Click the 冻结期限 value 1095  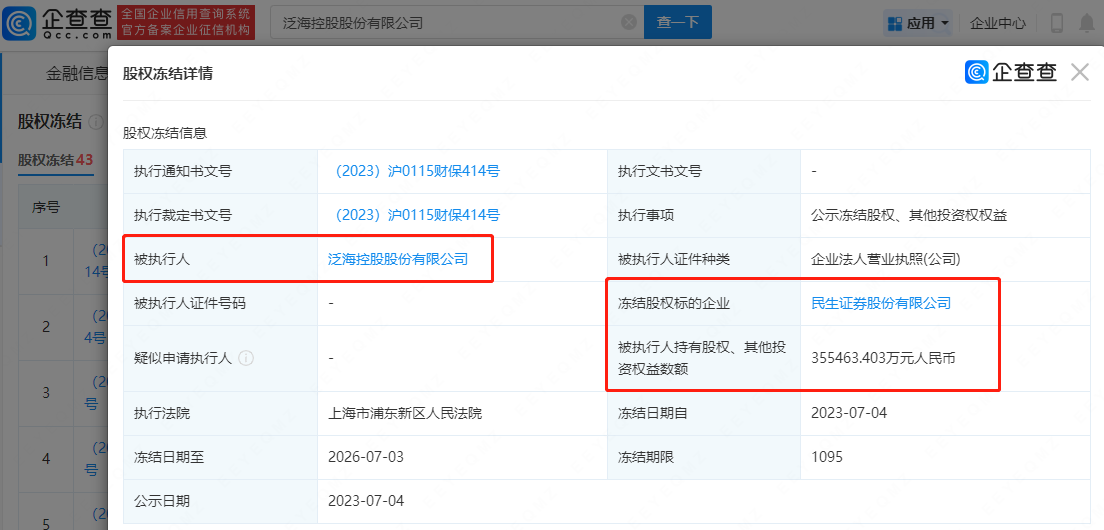point(827,457)
